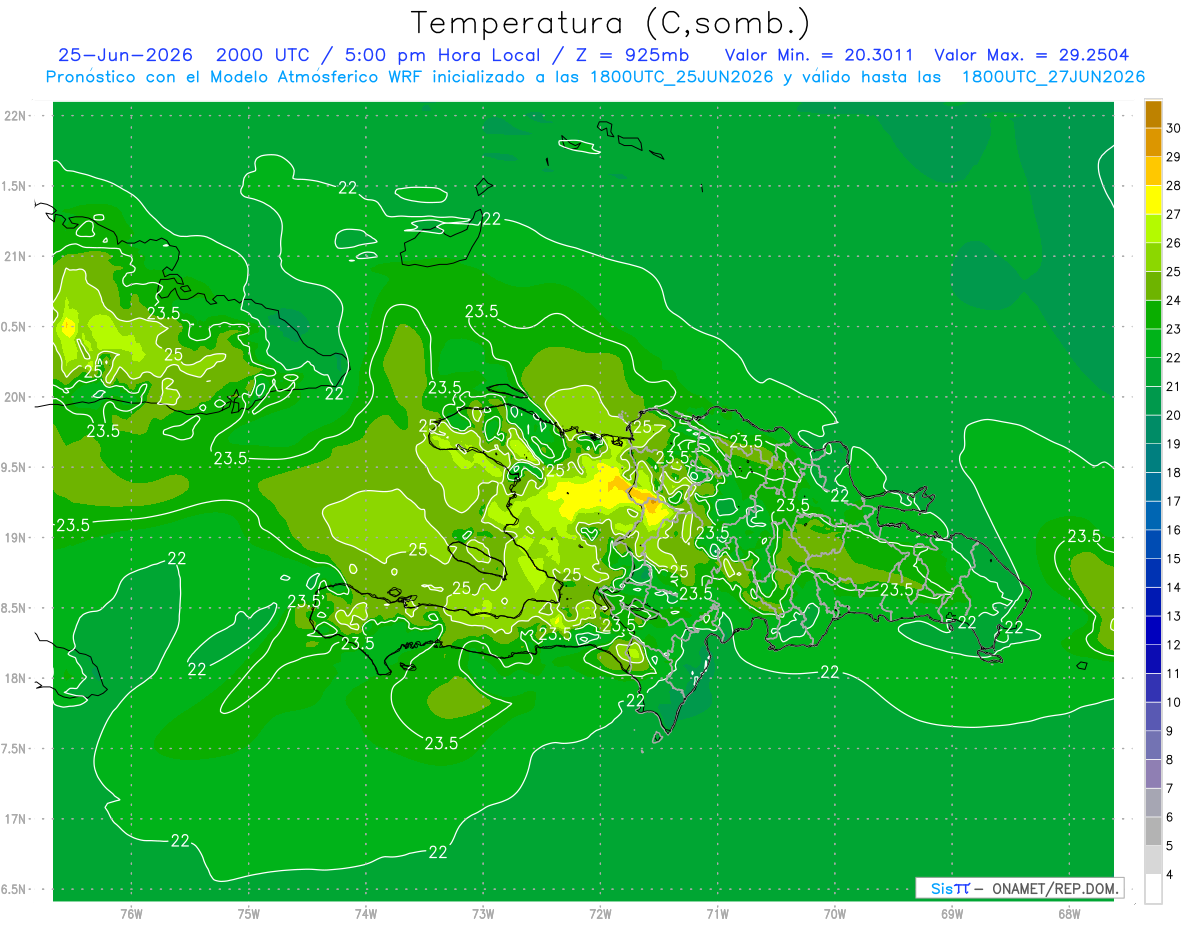
Task: Click the '1800UTC_27JUN2026' valid-until time
Action: coord(1053,77)
